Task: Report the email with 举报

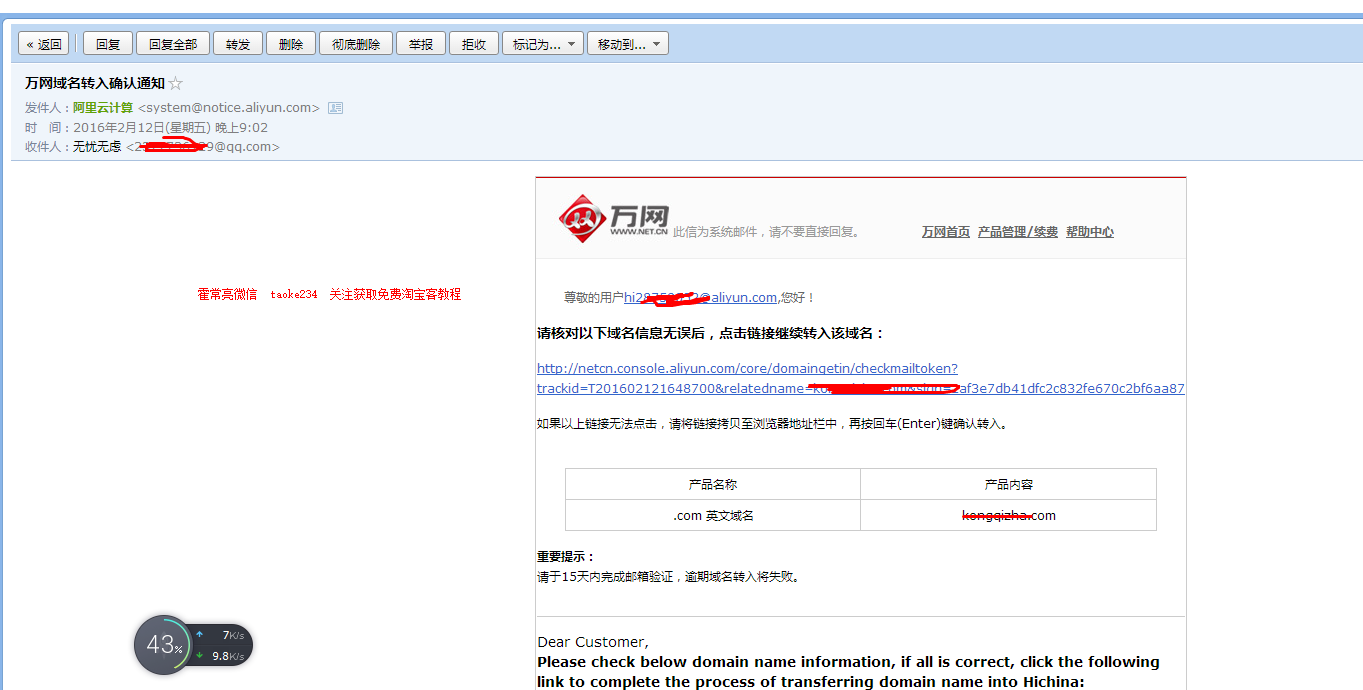Action: coord(421,44)
